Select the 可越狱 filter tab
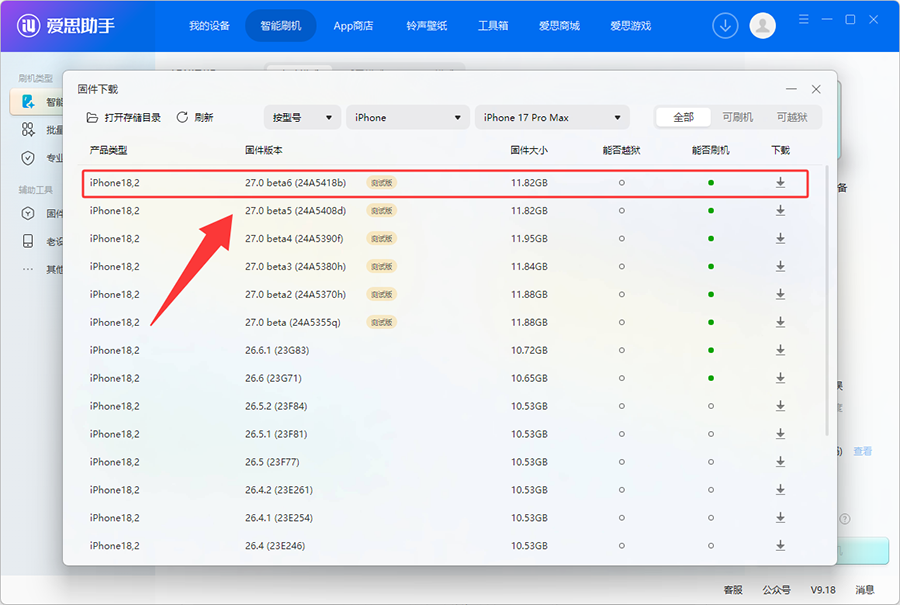The image size is (900, 605). coord(792,118)
